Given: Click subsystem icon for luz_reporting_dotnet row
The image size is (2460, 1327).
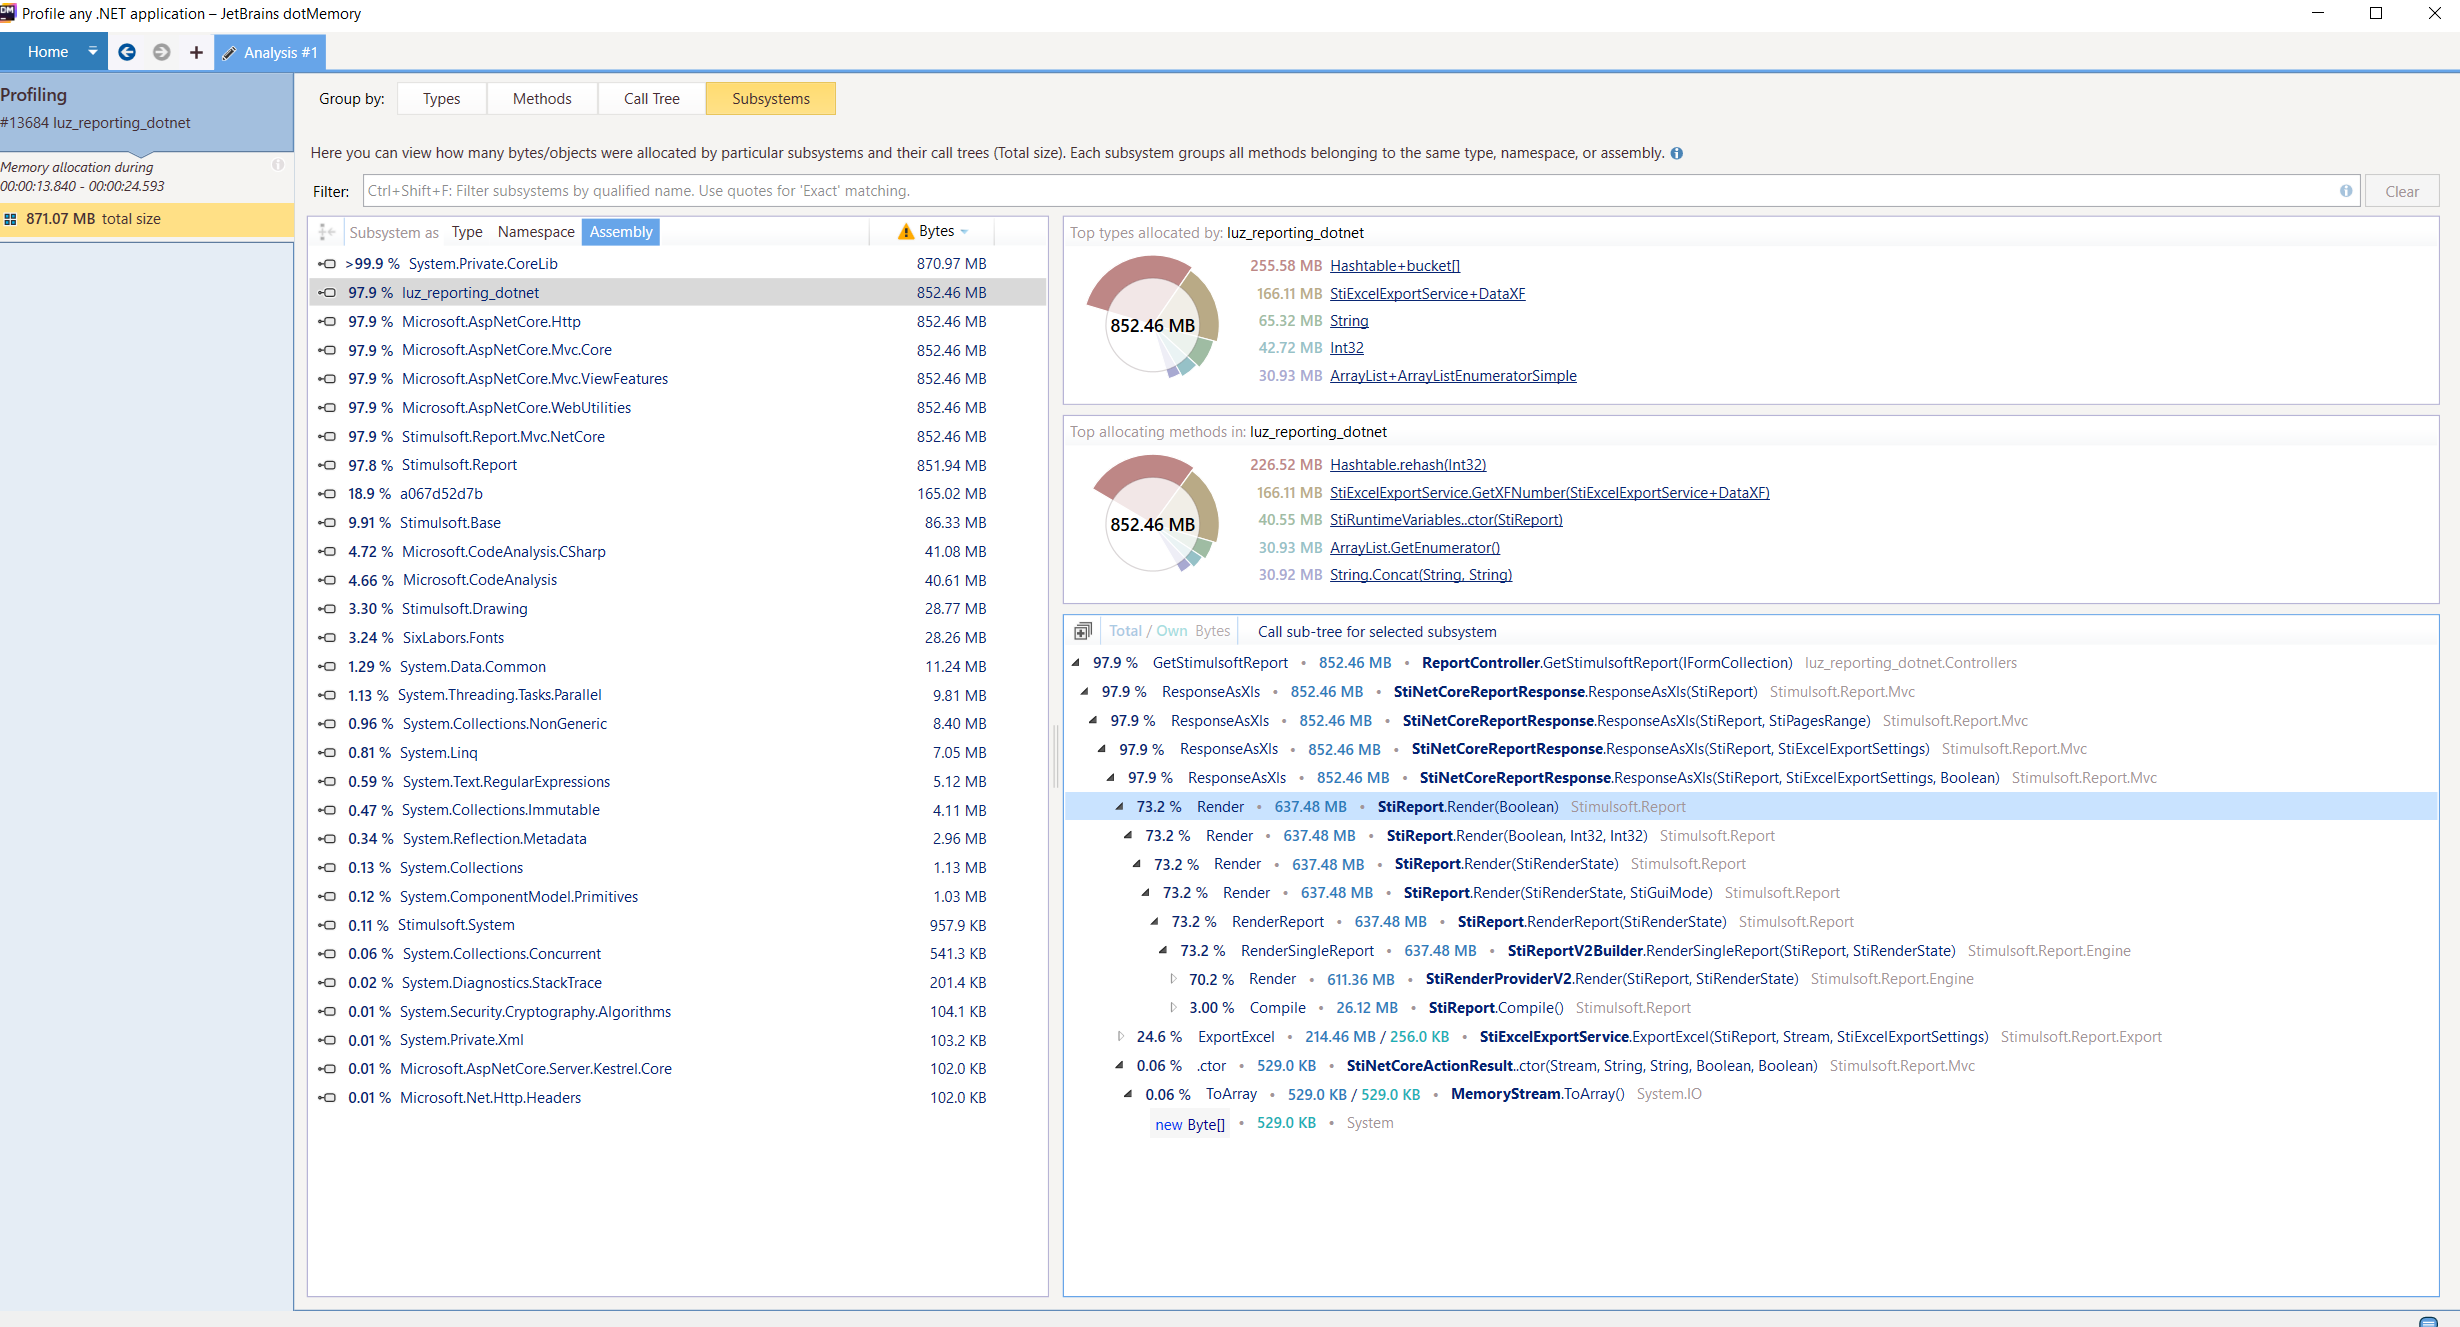Looking at the screenshot, I should click(x=327, y=293).
